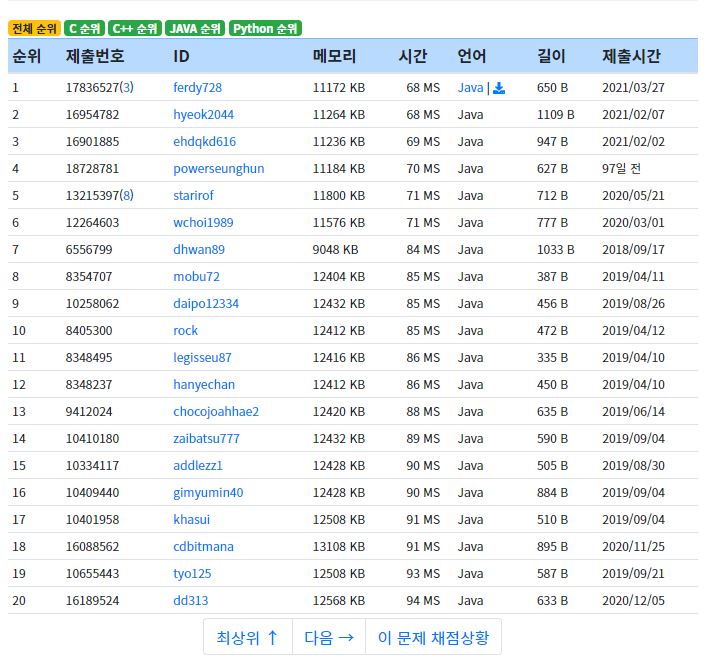
Task: Open daipo12334's user page
Action: (206, 304)
